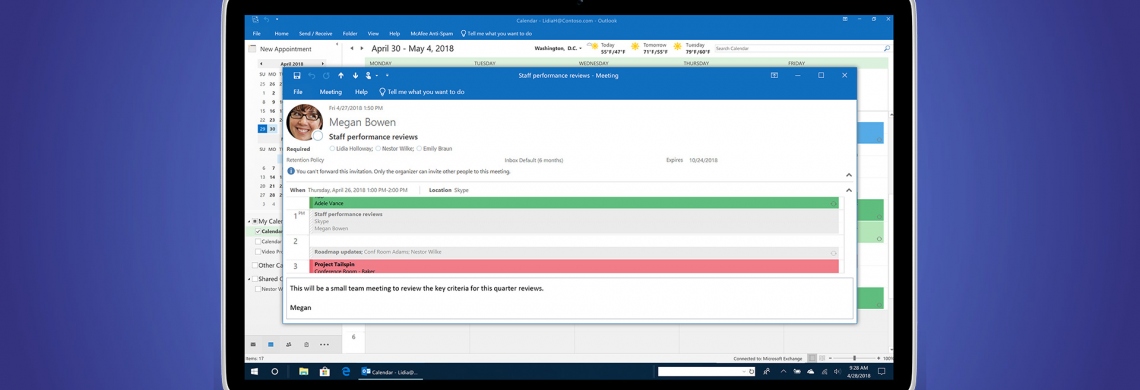Open the View tab in the Outlook window
Image resolution: width=1140 pixels, height=390 pixels.
[373, 33]
